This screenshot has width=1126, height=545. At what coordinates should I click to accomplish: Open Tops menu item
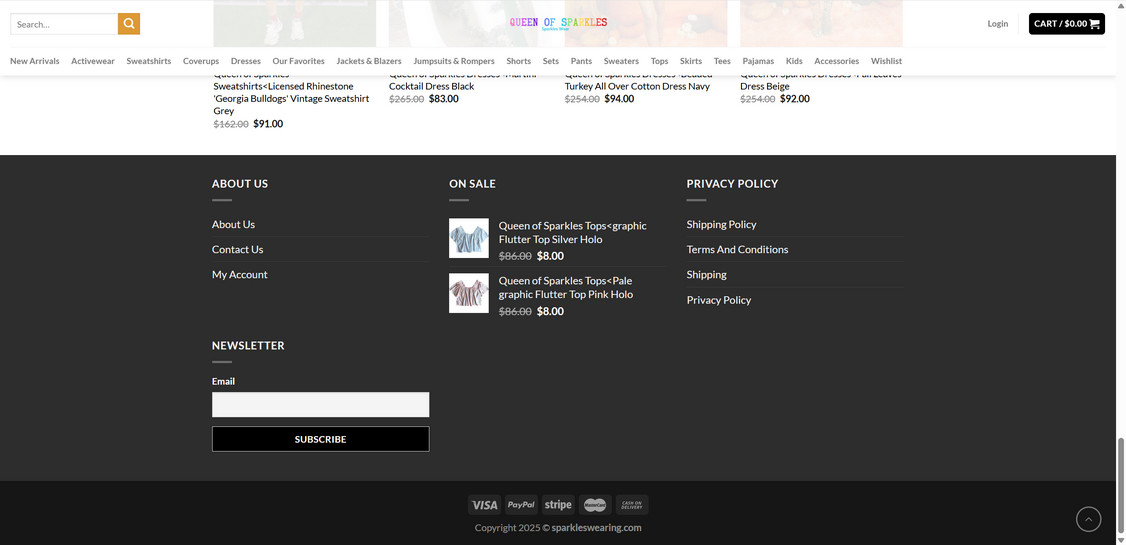(x=659, y=61)
